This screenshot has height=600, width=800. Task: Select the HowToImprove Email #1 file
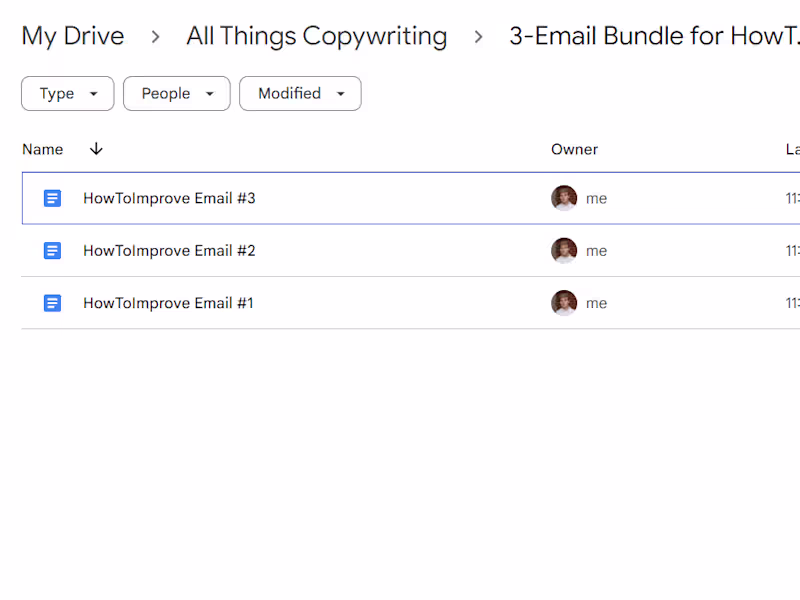tap(168, 303)
